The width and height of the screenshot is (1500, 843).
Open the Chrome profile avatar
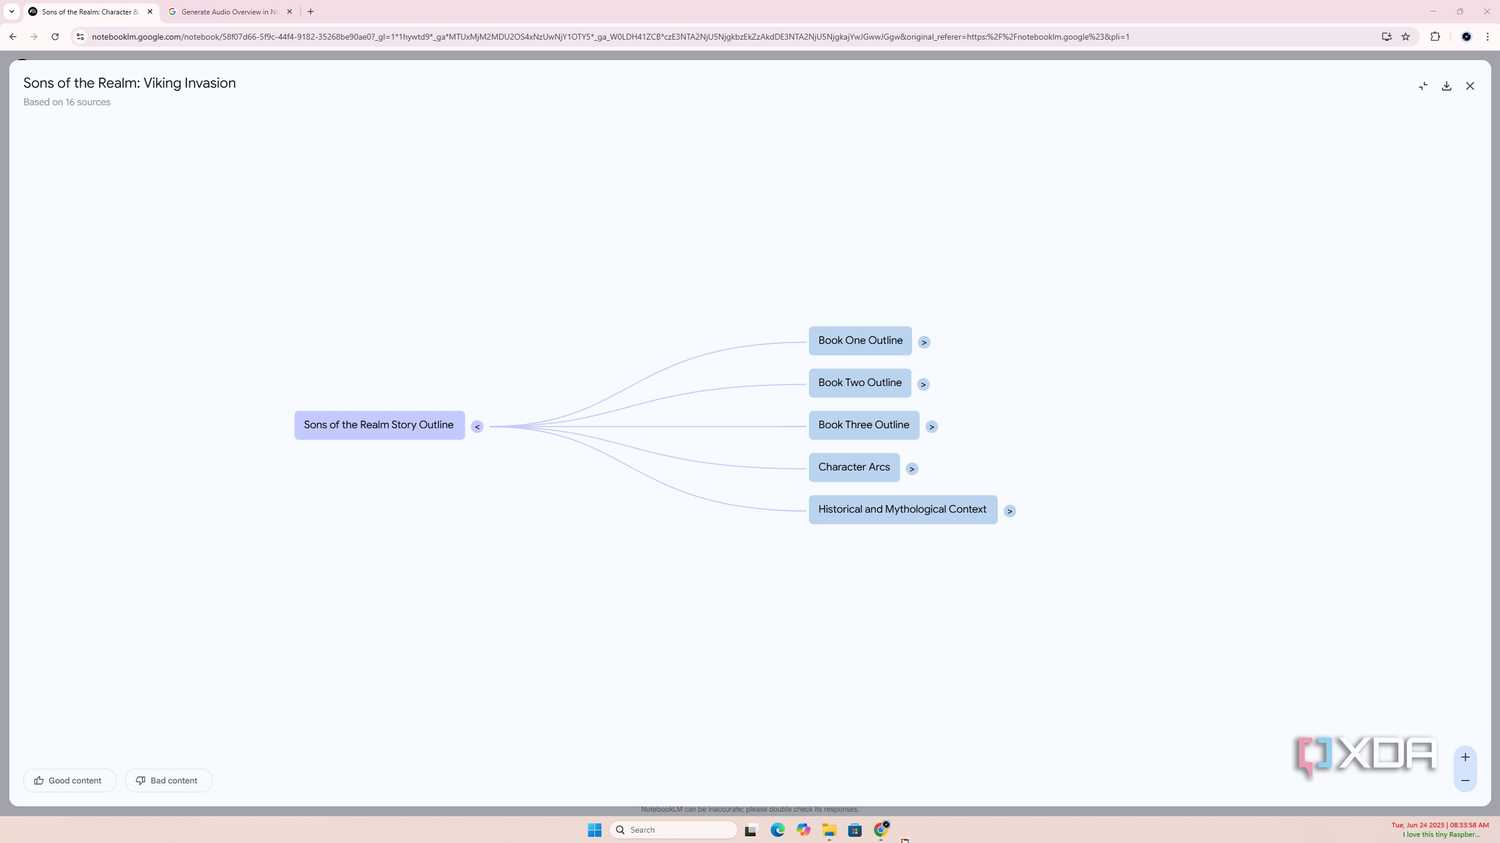click(1466, 37)
